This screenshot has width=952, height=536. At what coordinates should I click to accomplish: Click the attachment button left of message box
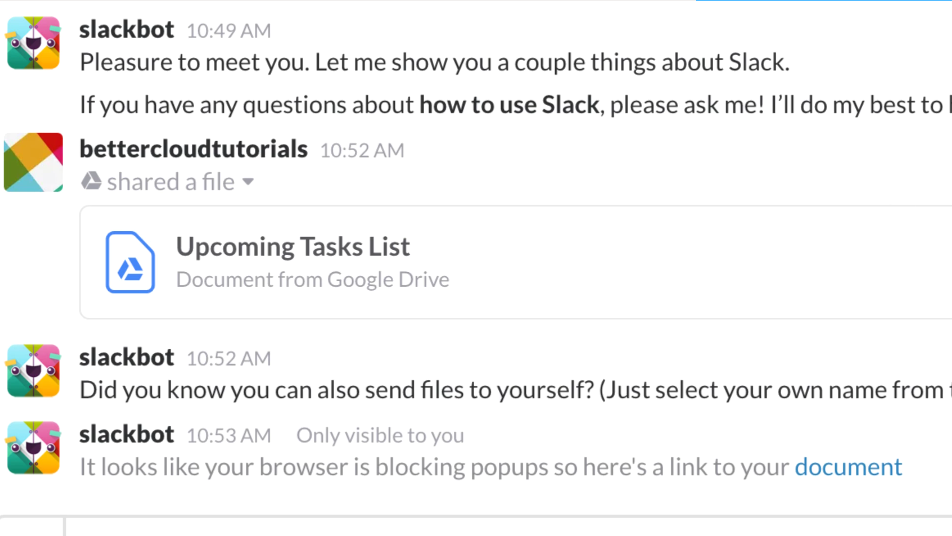click(x=32, y=526)
